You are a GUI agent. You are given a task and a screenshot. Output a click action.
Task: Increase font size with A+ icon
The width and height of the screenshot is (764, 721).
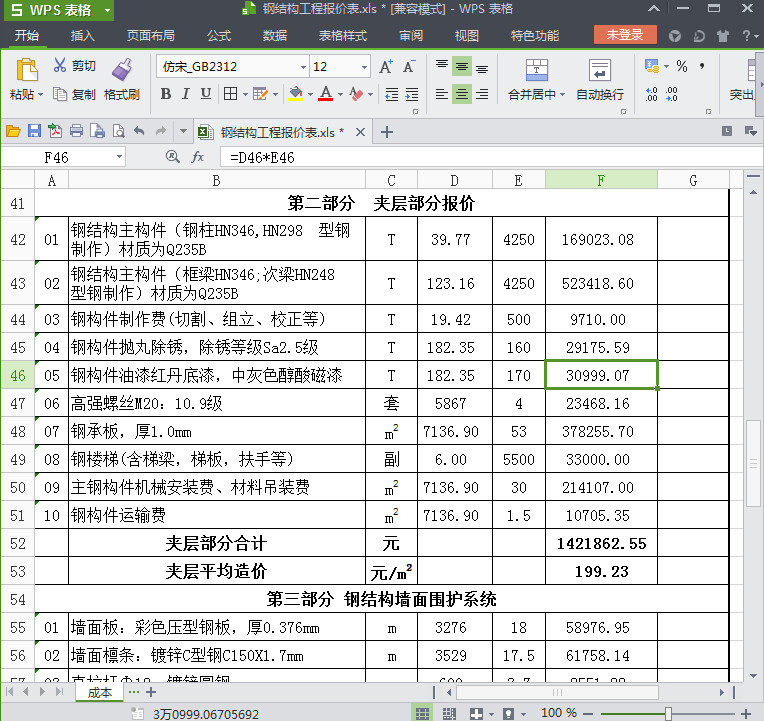tap(386, 67)
